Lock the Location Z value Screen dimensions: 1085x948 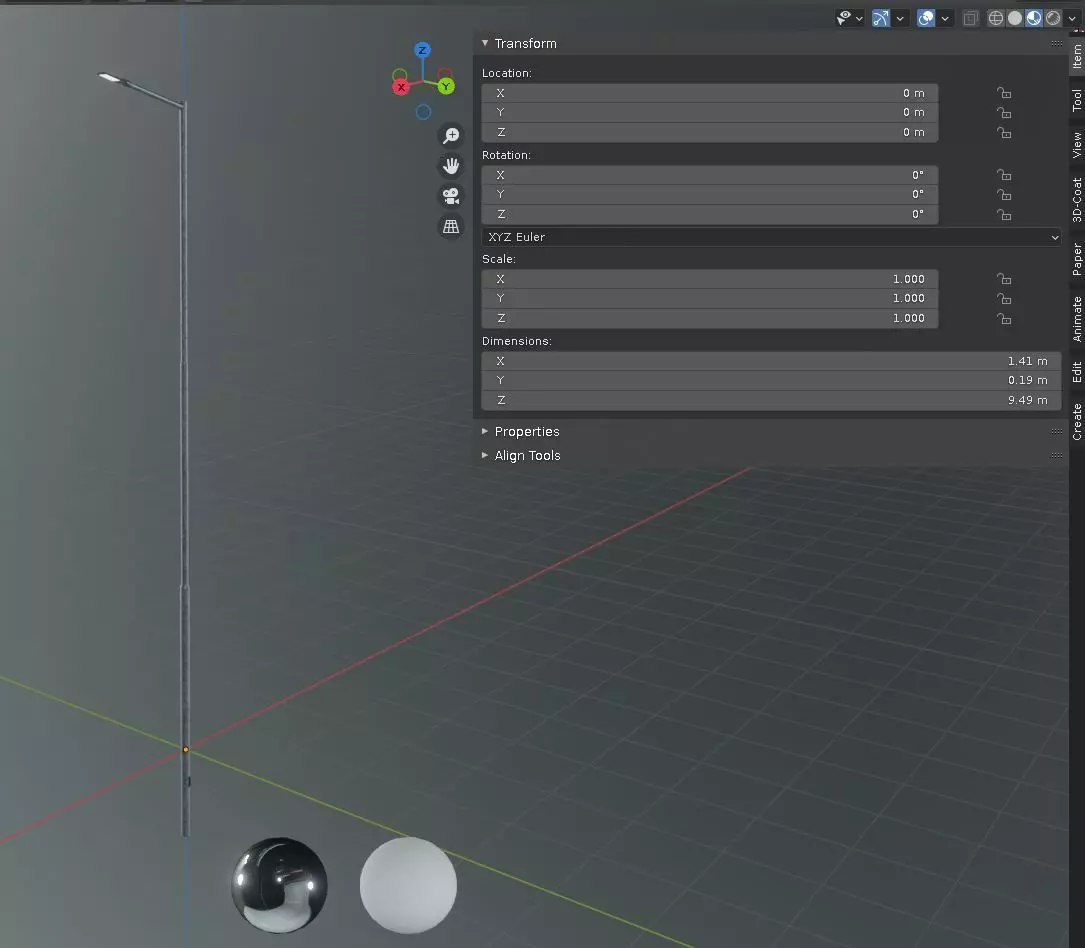tap(1004, 132)
